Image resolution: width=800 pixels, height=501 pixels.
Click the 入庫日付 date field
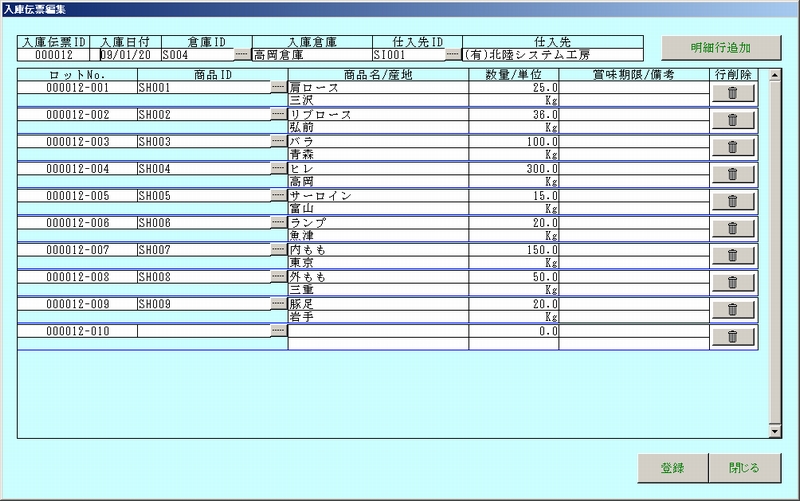(124, 55)
